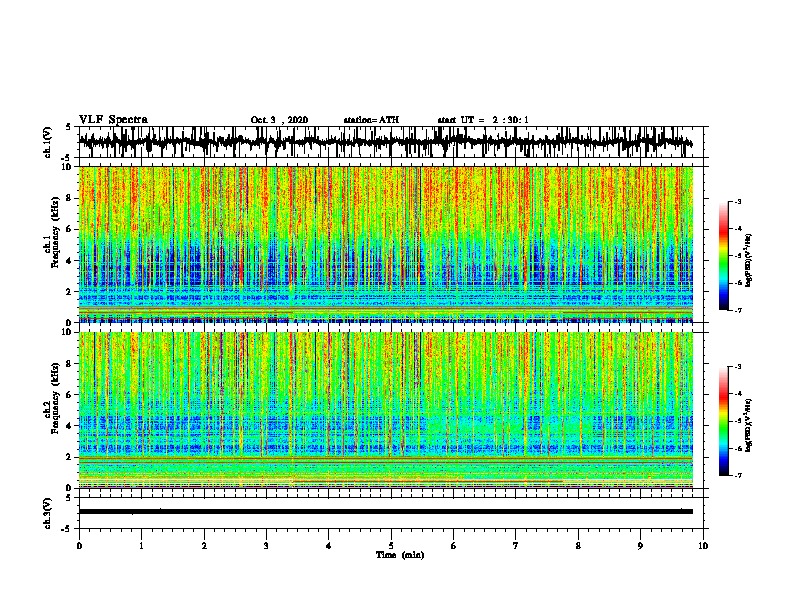This screenshot has width=792, height=612.
Task: Click the "Time (min)" x-axis label
Action: [400, 555]
